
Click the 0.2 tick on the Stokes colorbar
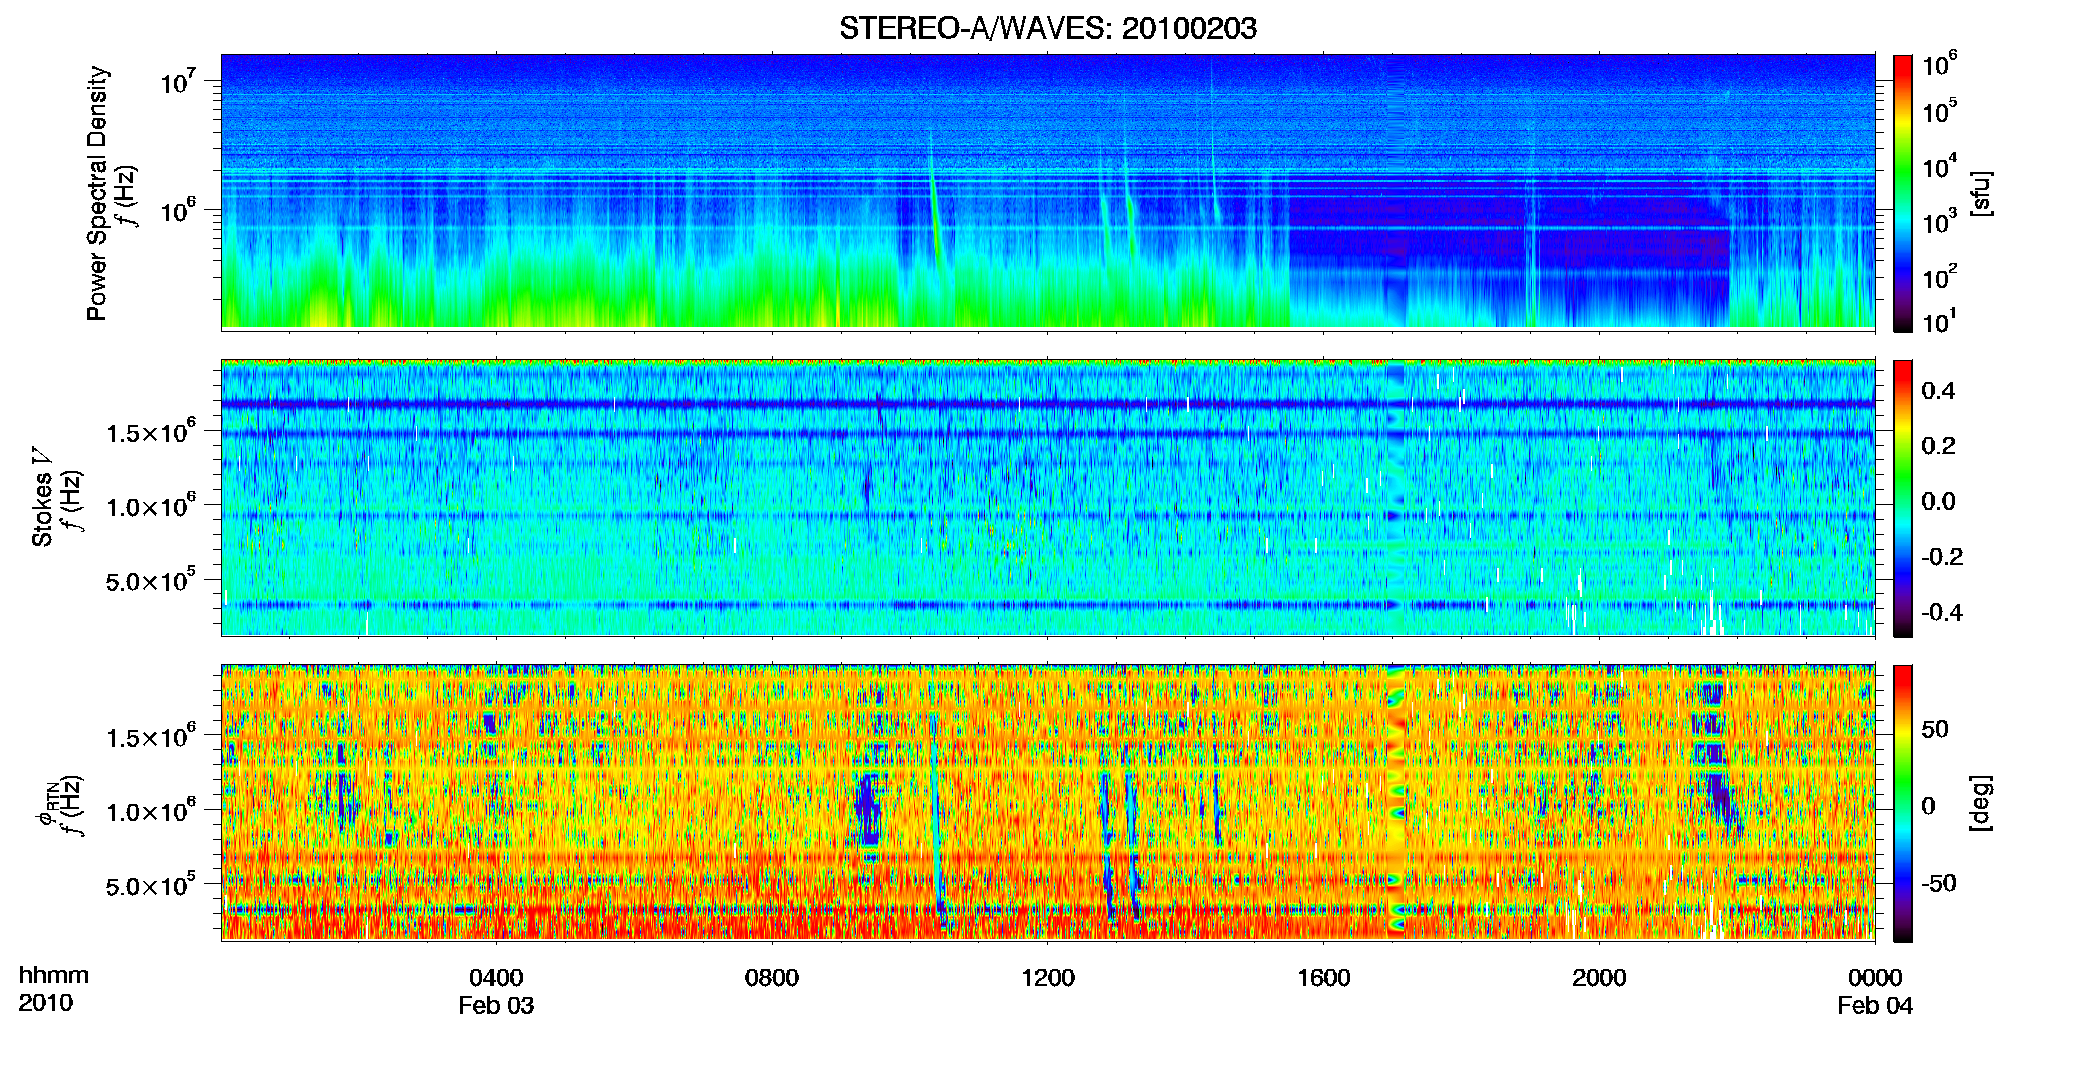point(1938,446)
